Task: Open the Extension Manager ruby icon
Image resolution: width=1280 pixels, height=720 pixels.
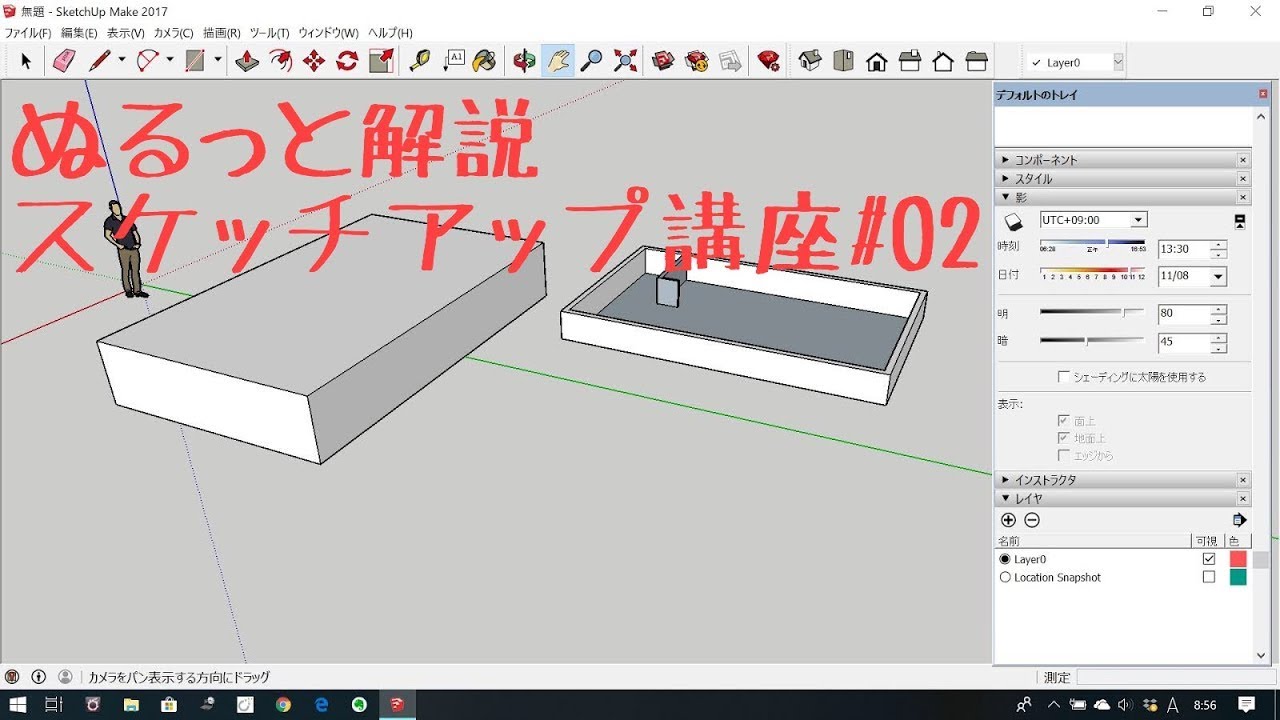Action: [x=768, y=61]
